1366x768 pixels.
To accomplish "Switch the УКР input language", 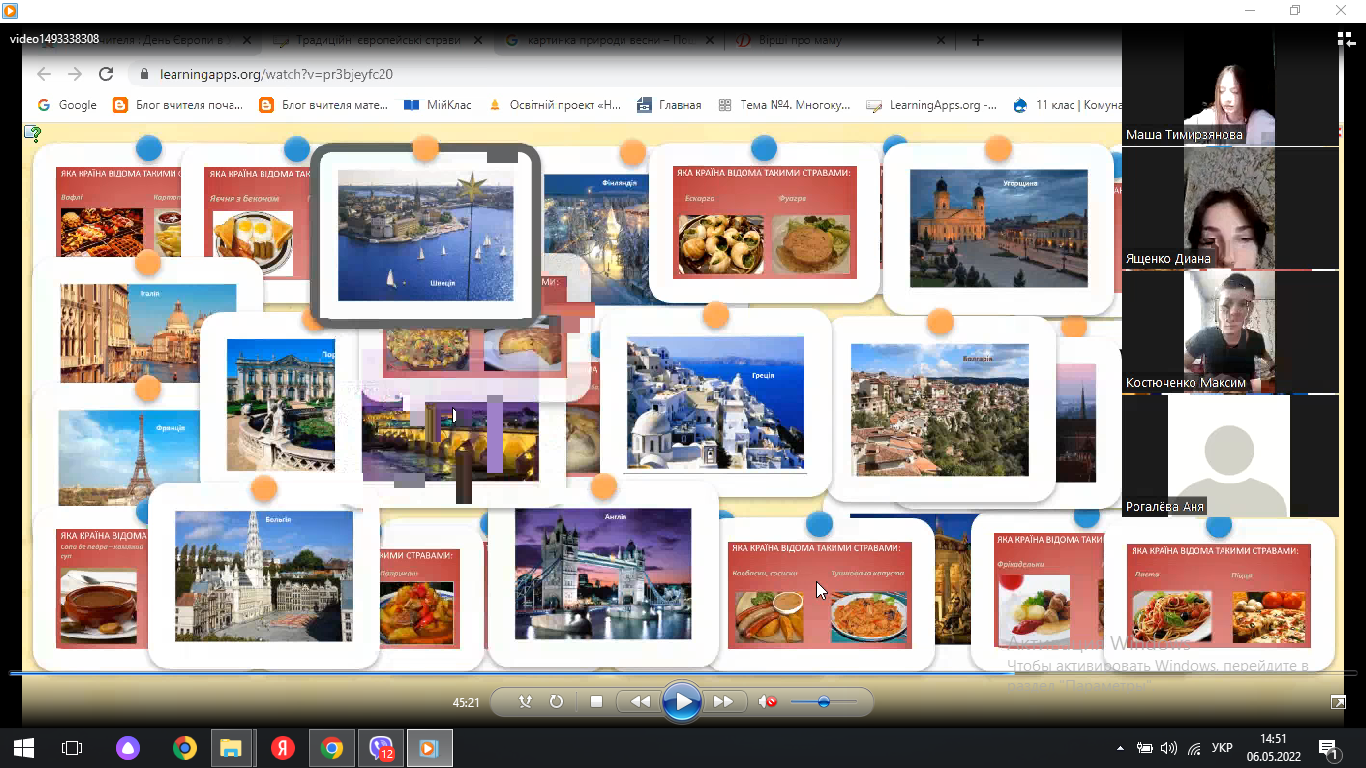I will tap(1222, 748).
